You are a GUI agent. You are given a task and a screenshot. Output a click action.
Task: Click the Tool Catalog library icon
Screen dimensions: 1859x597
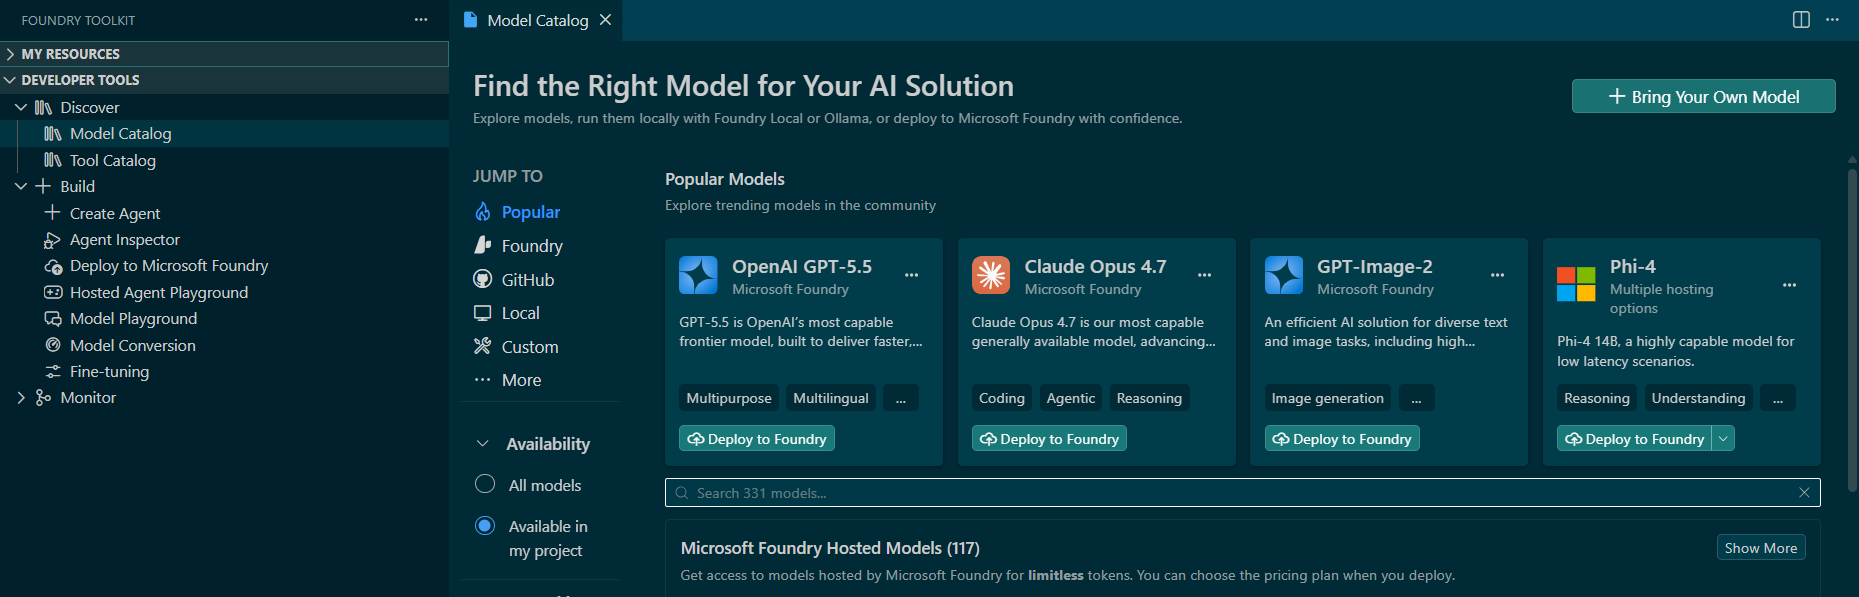[53, 160]
